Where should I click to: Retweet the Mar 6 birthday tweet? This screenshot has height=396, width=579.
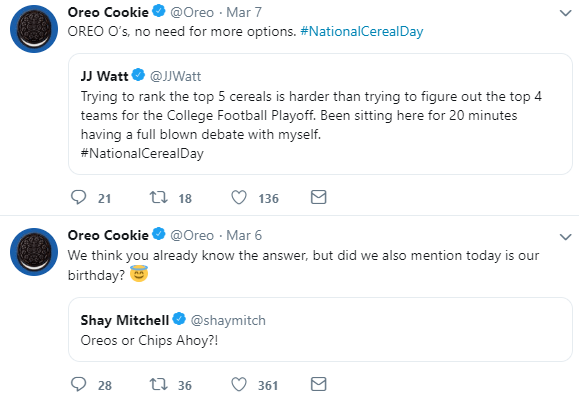click(x=158, y=384)
